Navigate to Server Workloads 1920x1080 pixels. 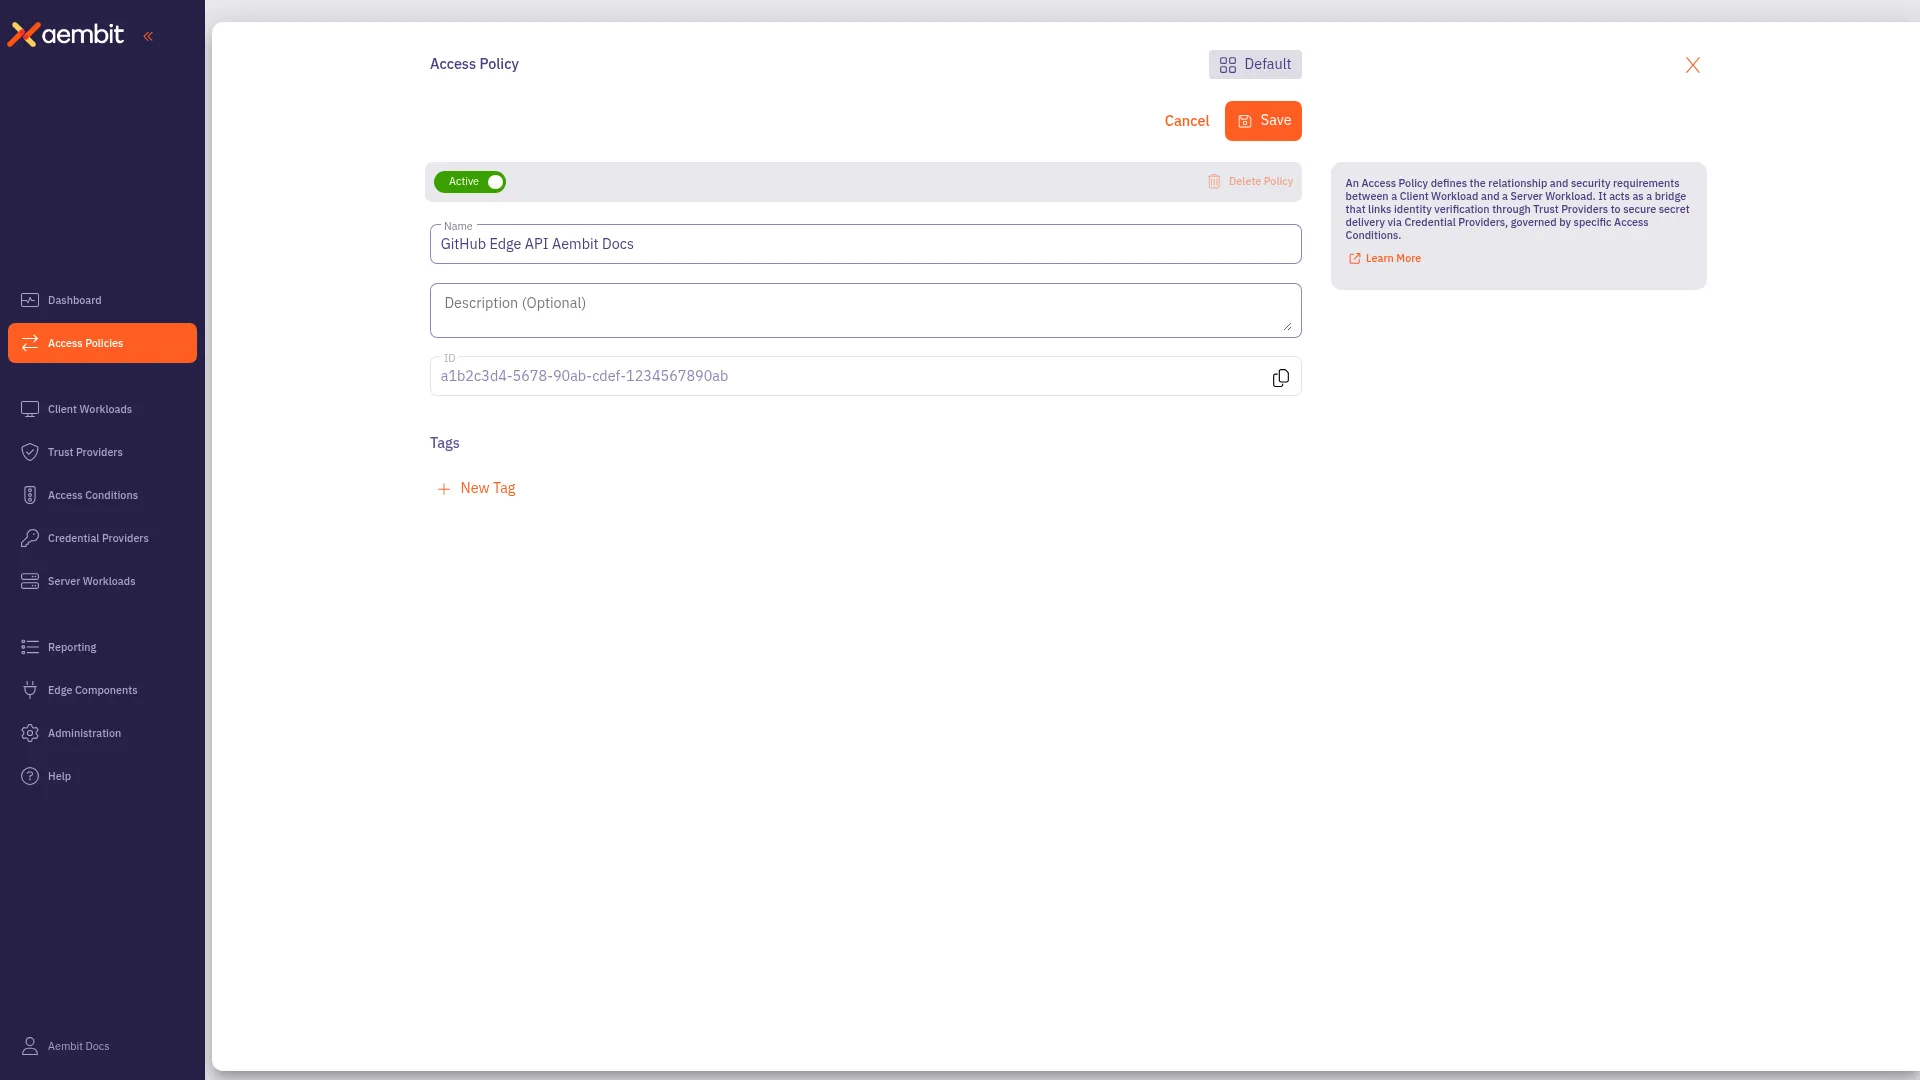102,581
